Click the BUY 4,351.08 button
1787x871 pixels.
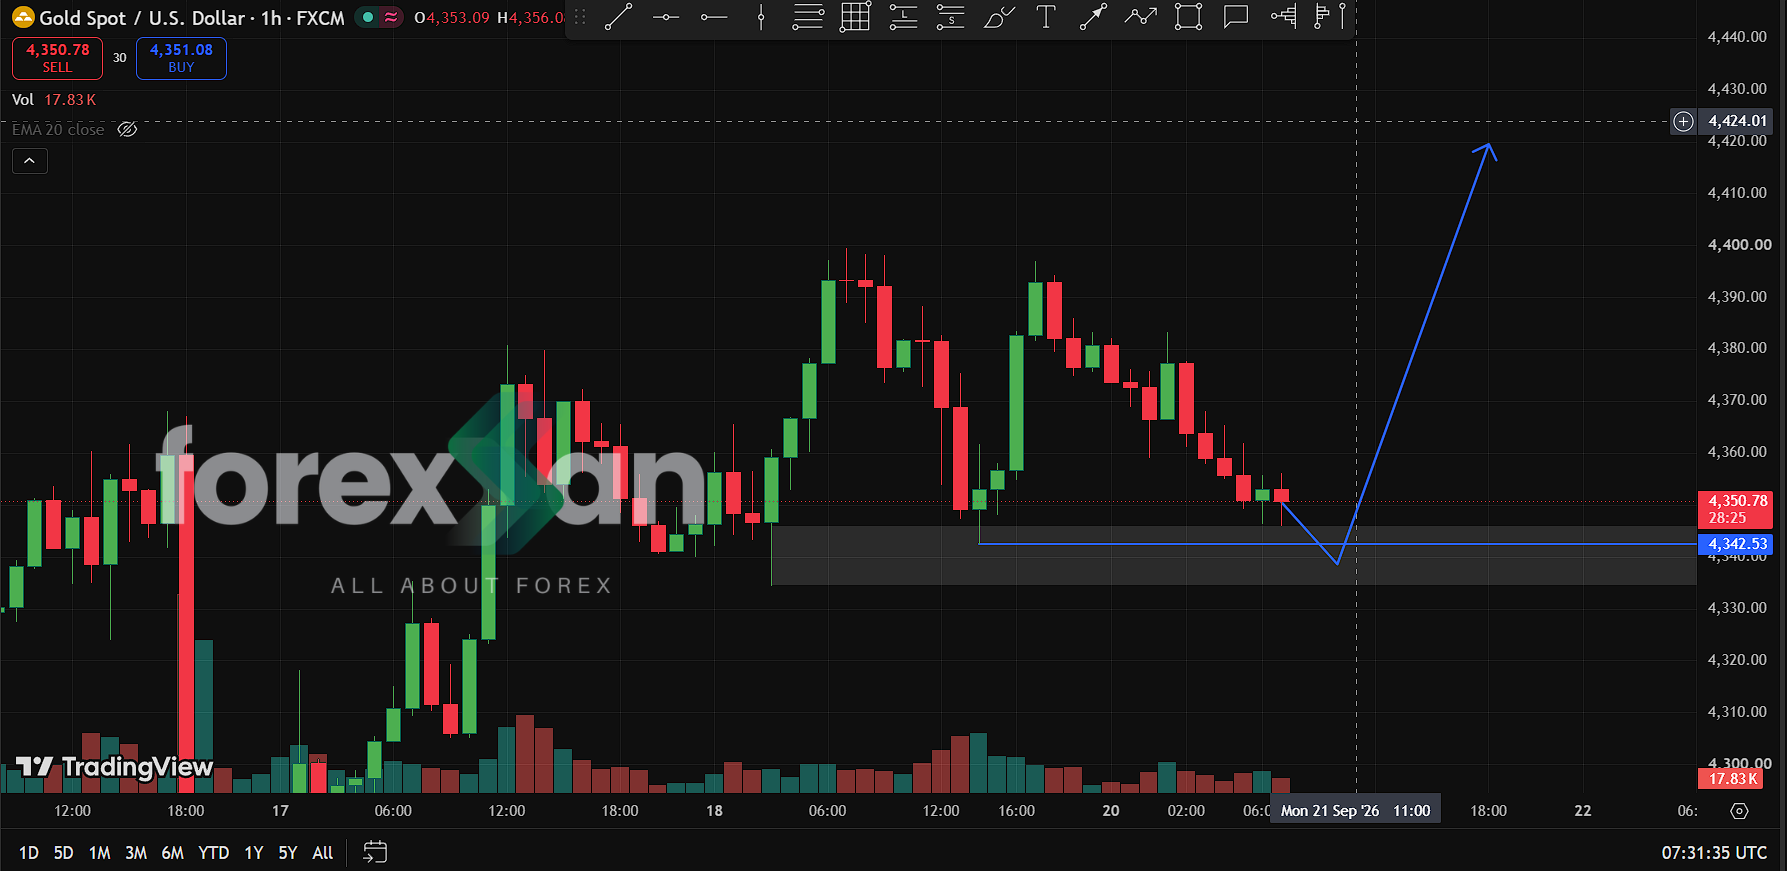click(181, 58)
